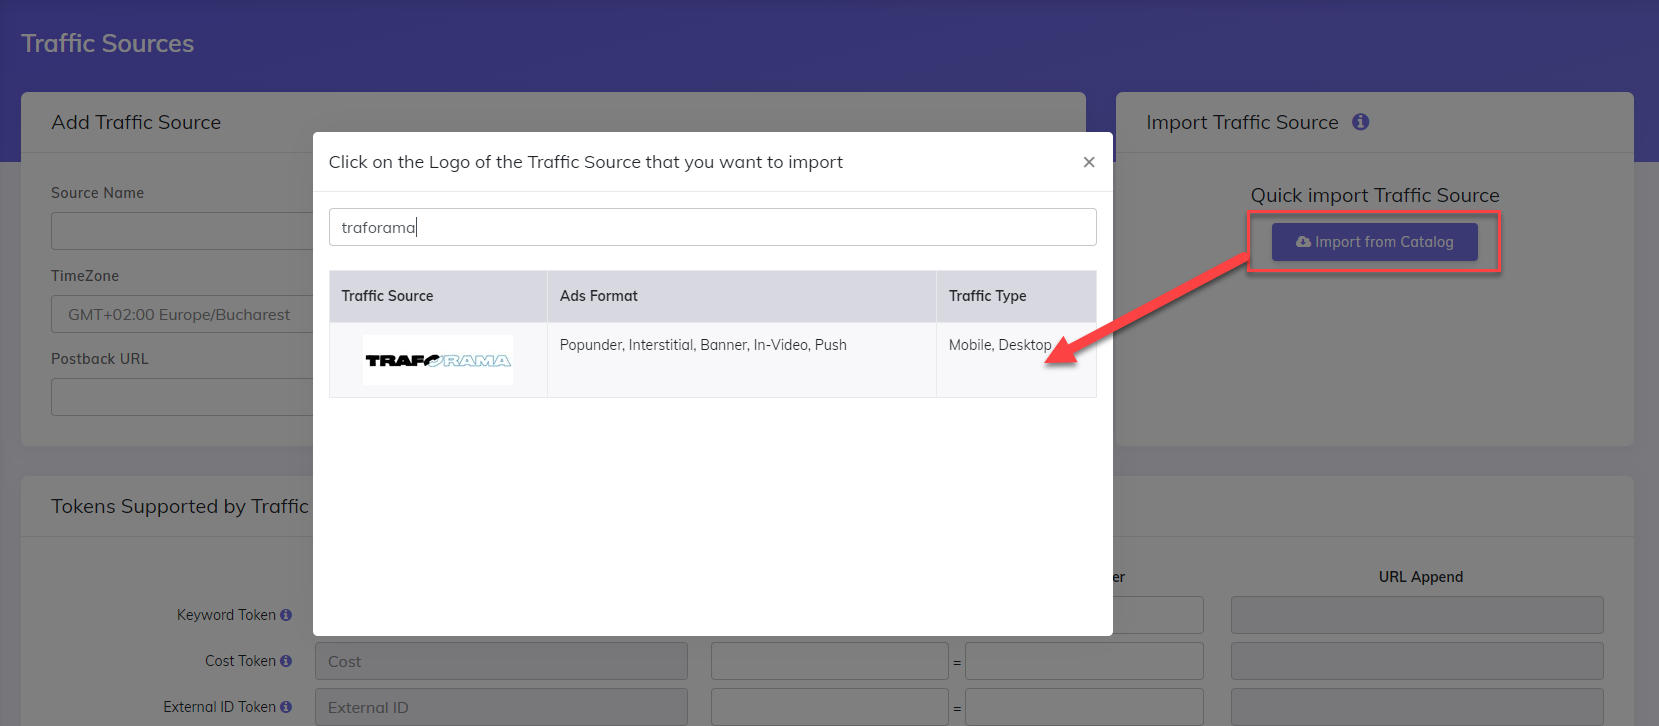This screenshot has width=1659, height=726.
Task: Click the "Traffic Sources" page title
Action: (x=108, y=43)
